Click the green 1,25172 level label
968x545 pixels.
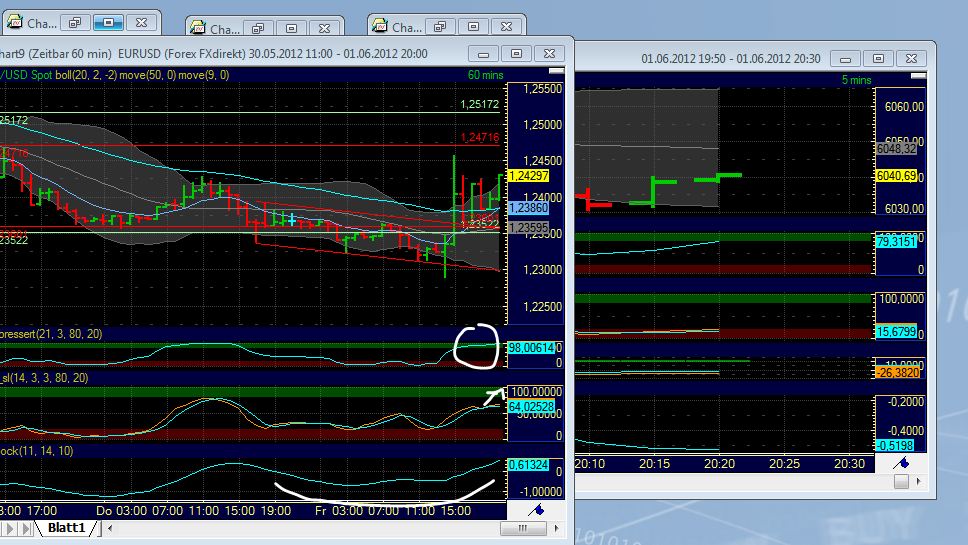(480, 104)
